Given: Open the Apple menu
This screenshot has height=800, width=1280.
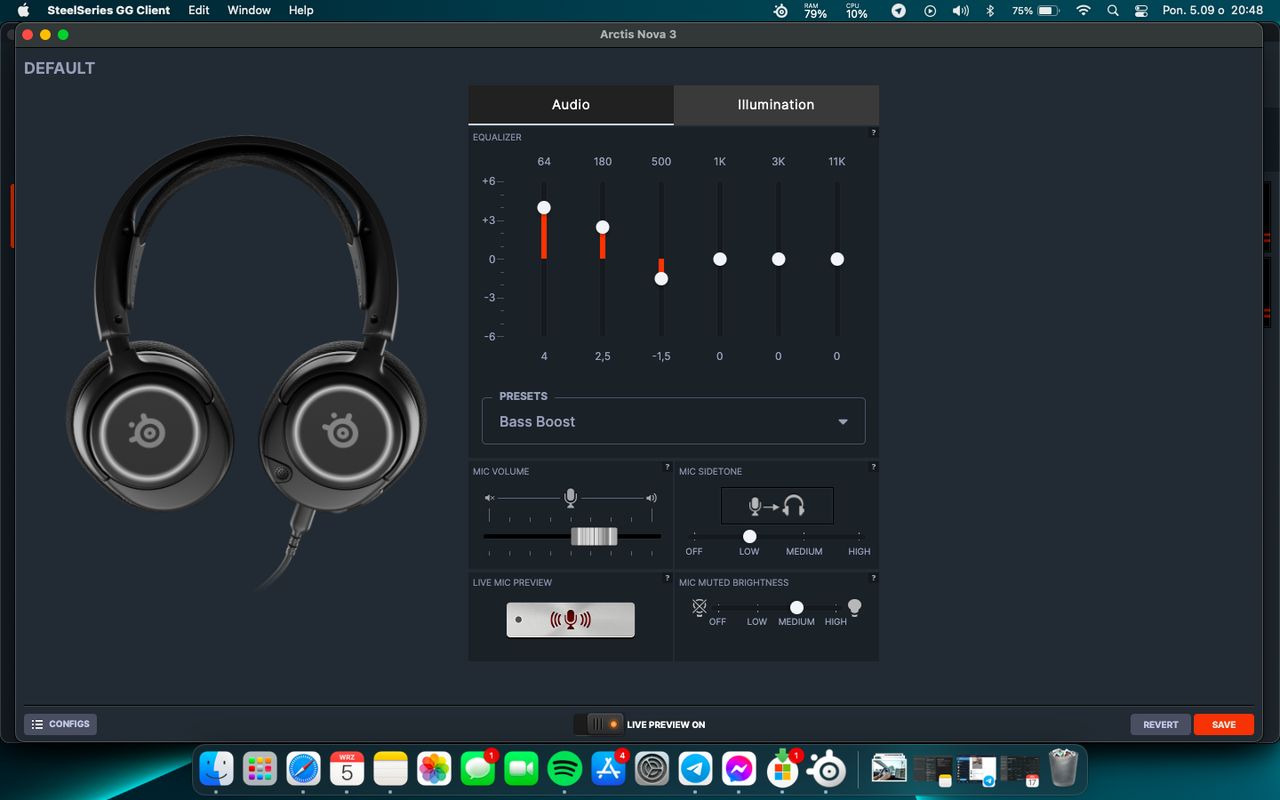Looking at the screenshot, I should pyautogui.click(x=23, y=10).
